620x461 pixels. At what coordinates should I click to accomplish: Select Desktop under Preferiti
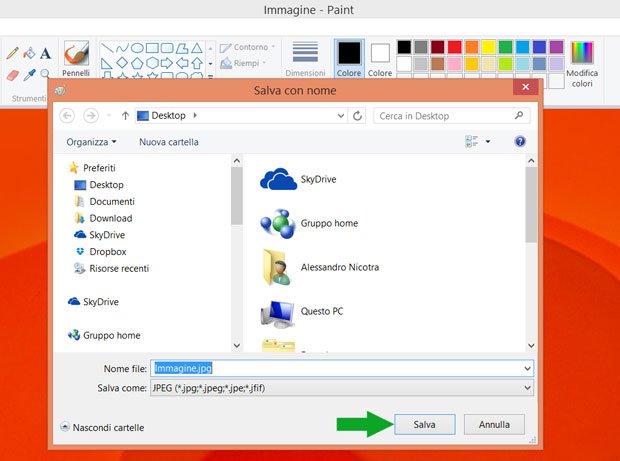(99, 185)
